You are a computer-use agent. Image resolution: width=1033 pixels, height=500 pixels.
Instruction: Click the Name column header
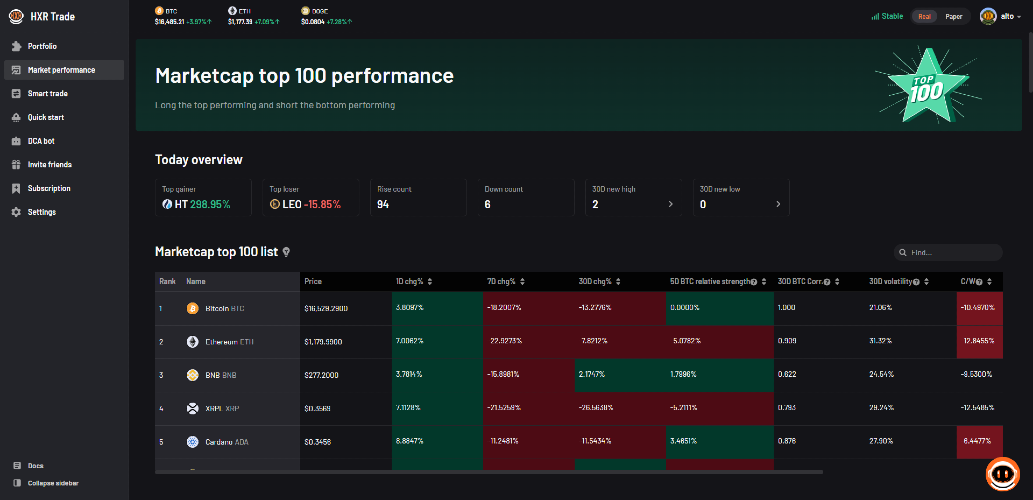tap(196, 281)
